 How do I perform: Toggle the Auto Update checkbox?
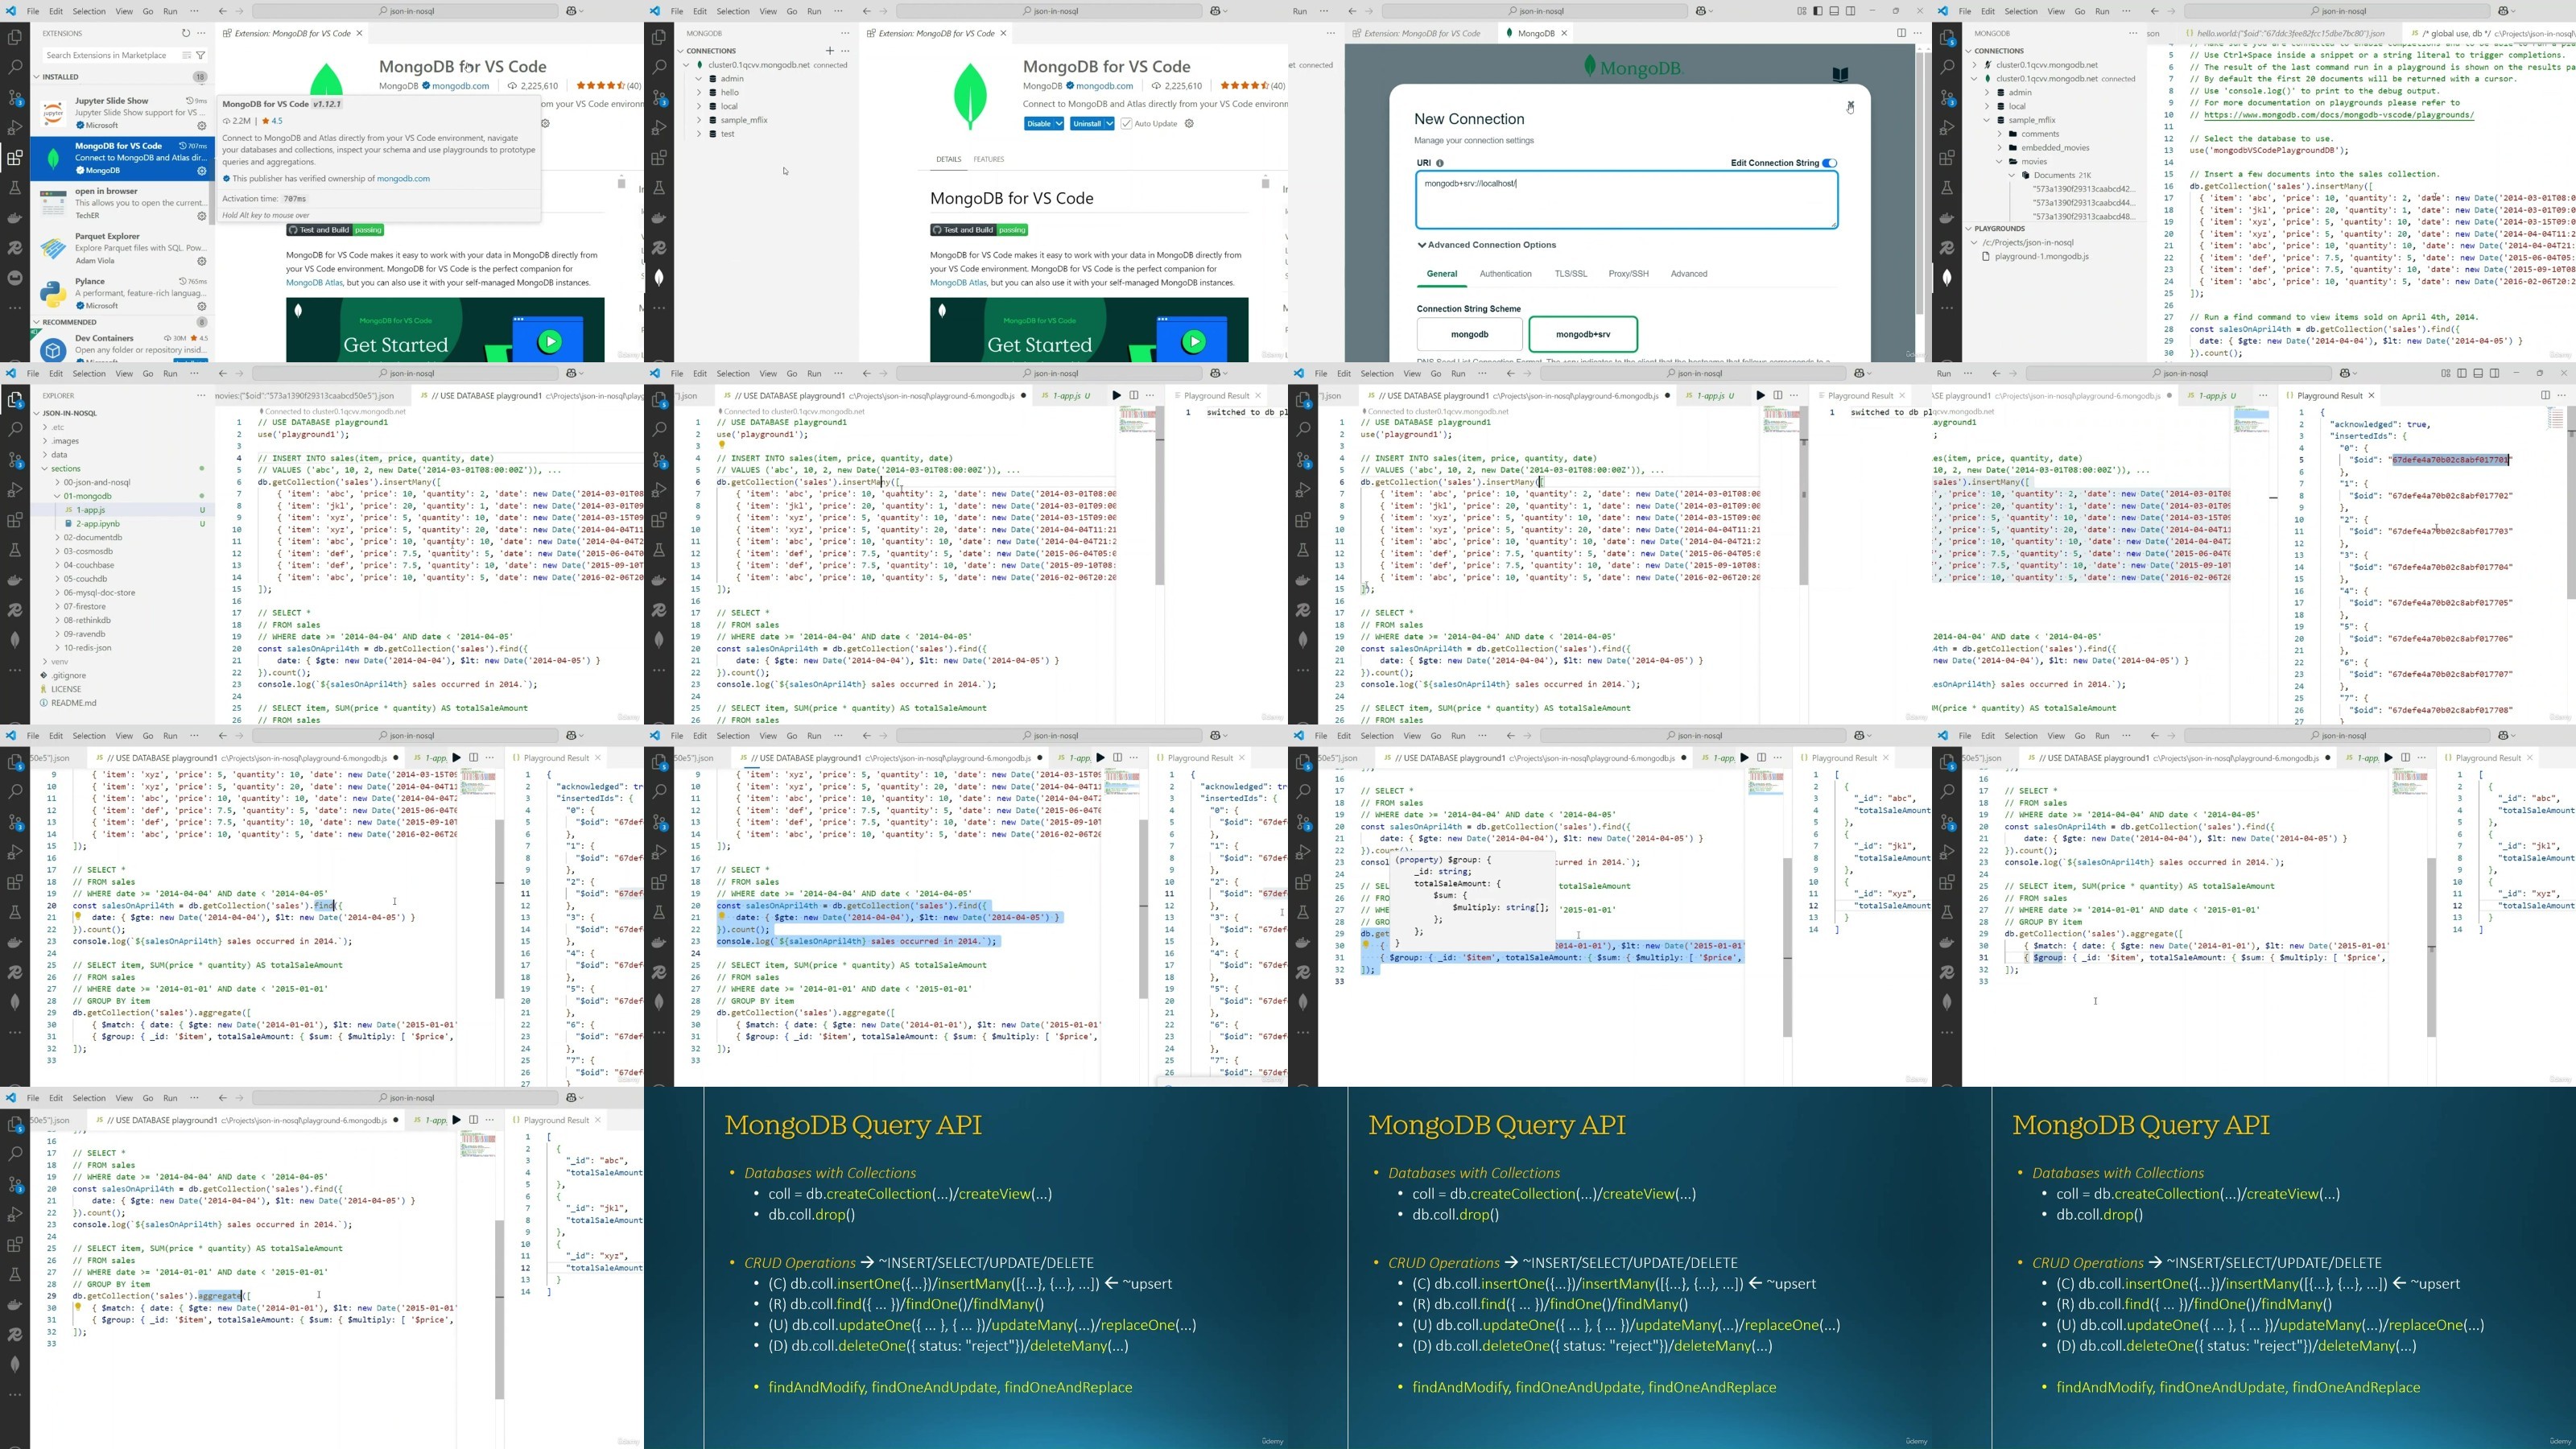[1126, 124]
